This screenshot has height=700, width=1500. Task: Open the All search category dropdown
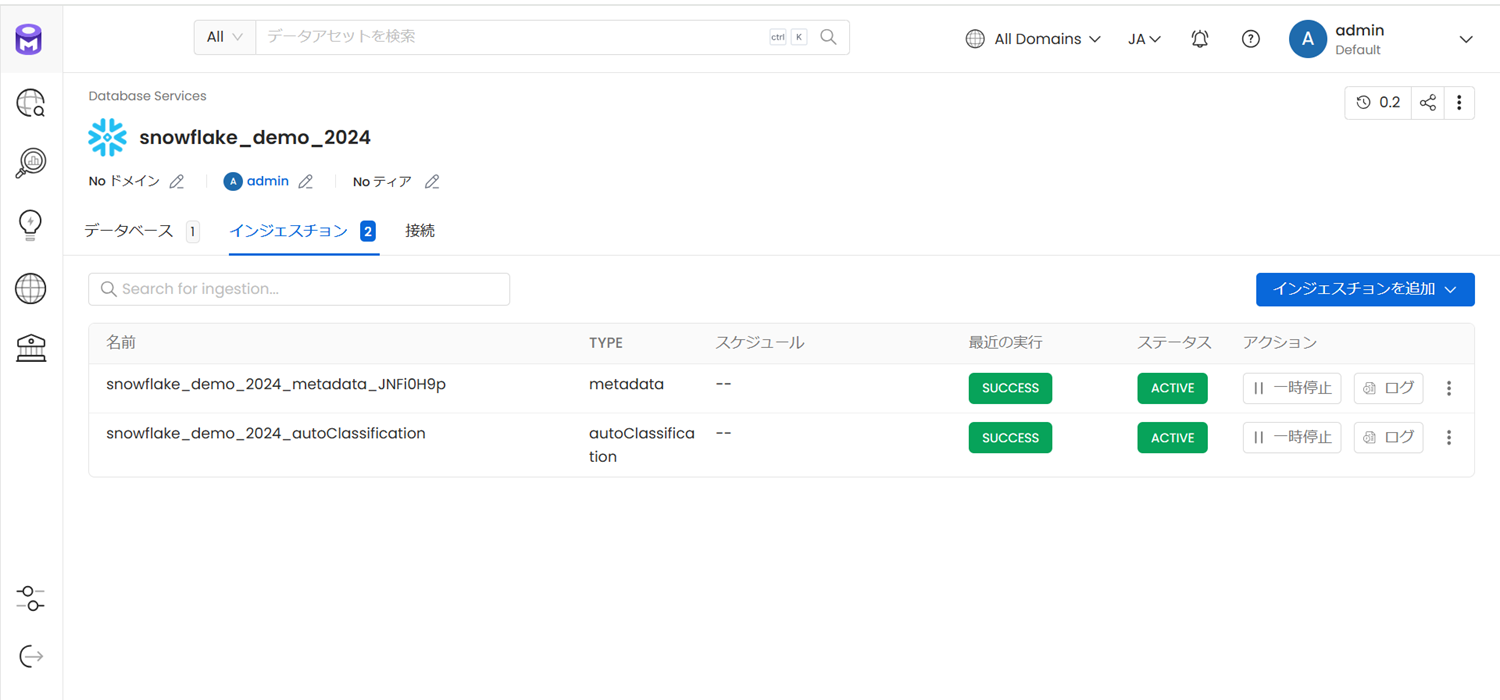[224, 37]
